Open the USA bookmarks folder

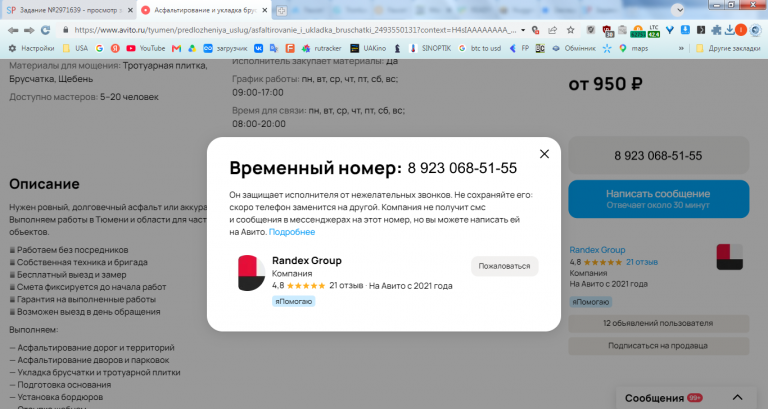75,48
